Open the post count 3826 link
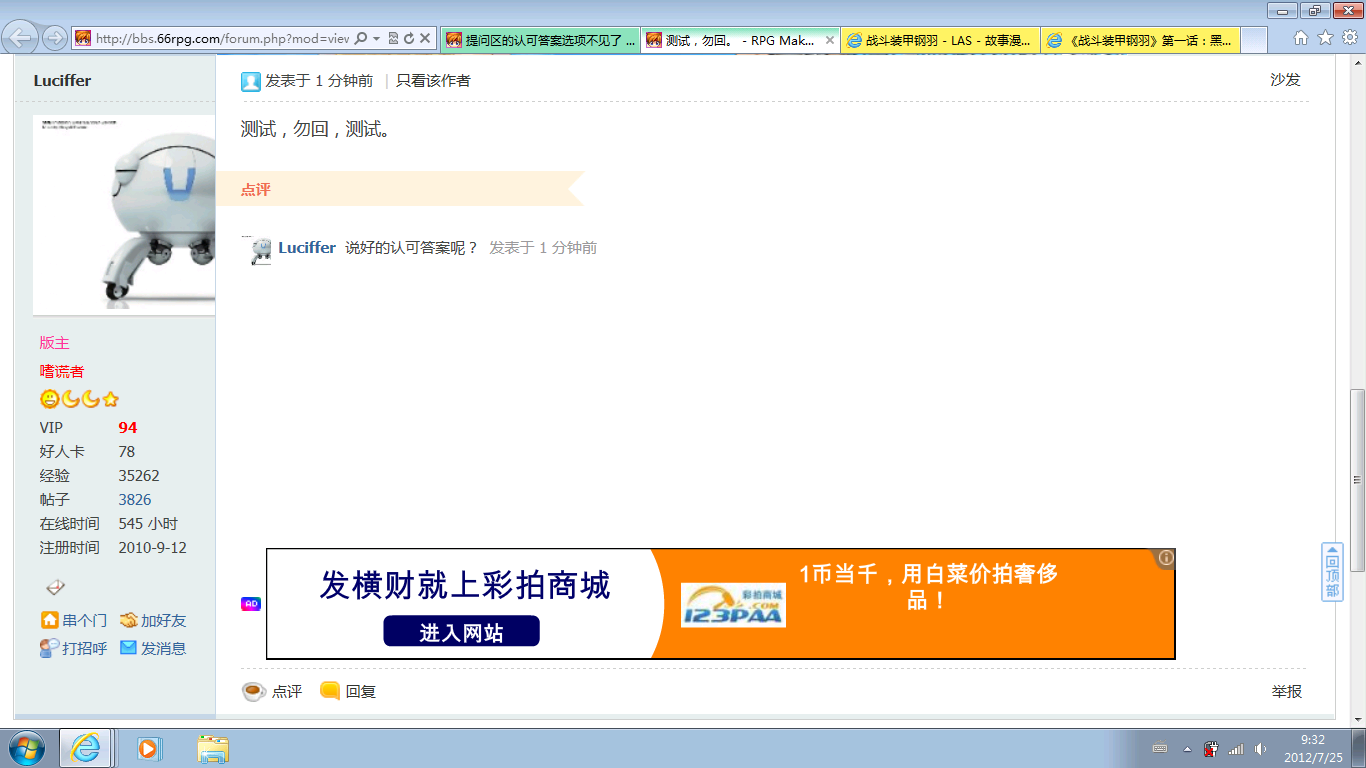 pyautogui.click(x=135, y=499)
